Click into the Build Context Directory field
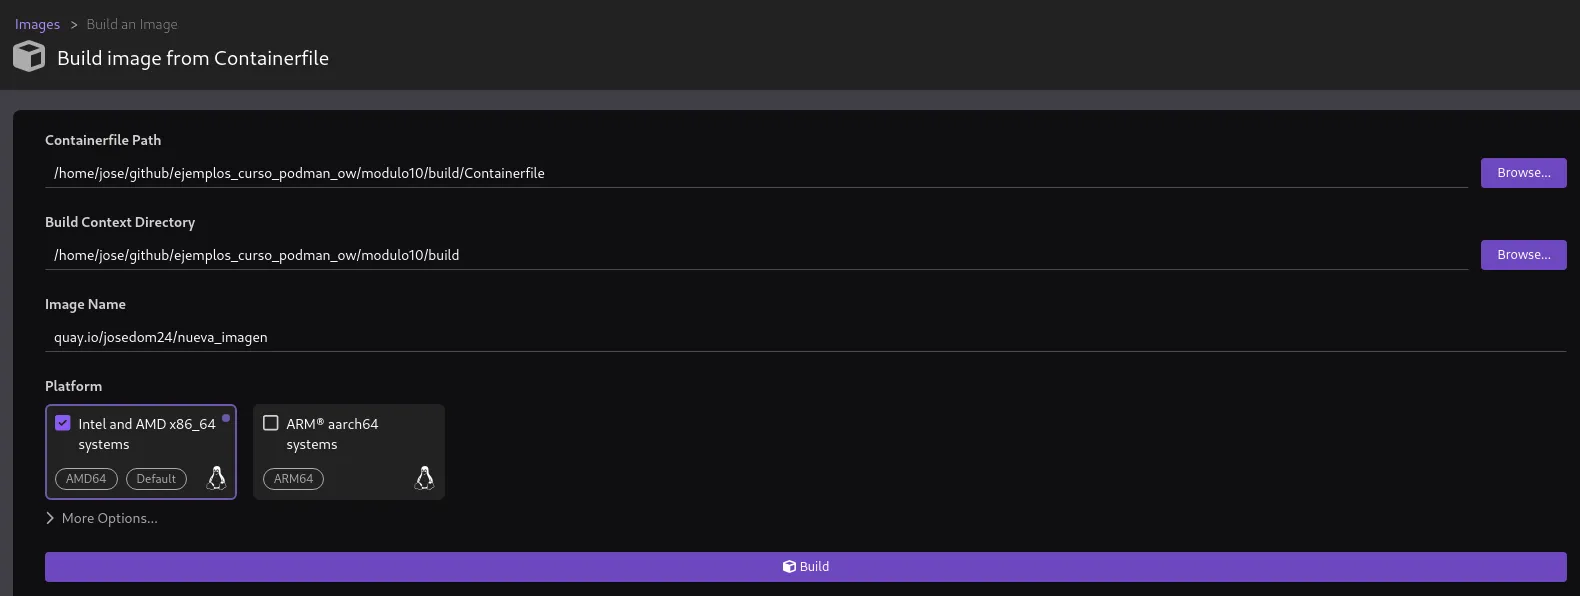 756,255
